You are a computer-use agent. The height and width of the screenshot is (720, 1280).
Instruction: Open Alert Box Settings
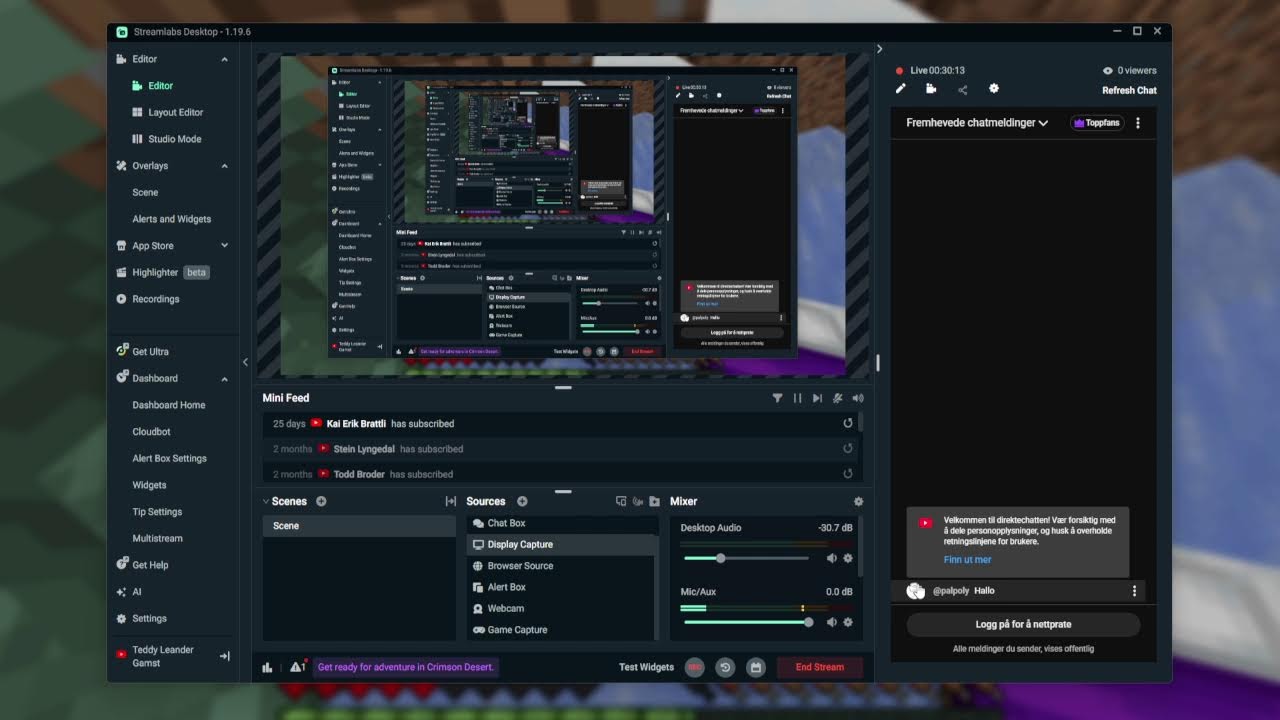point(169,459)
